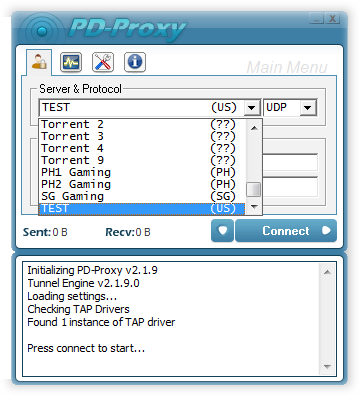
Task: Open the account login tab icon
Action: click(39, 62)
